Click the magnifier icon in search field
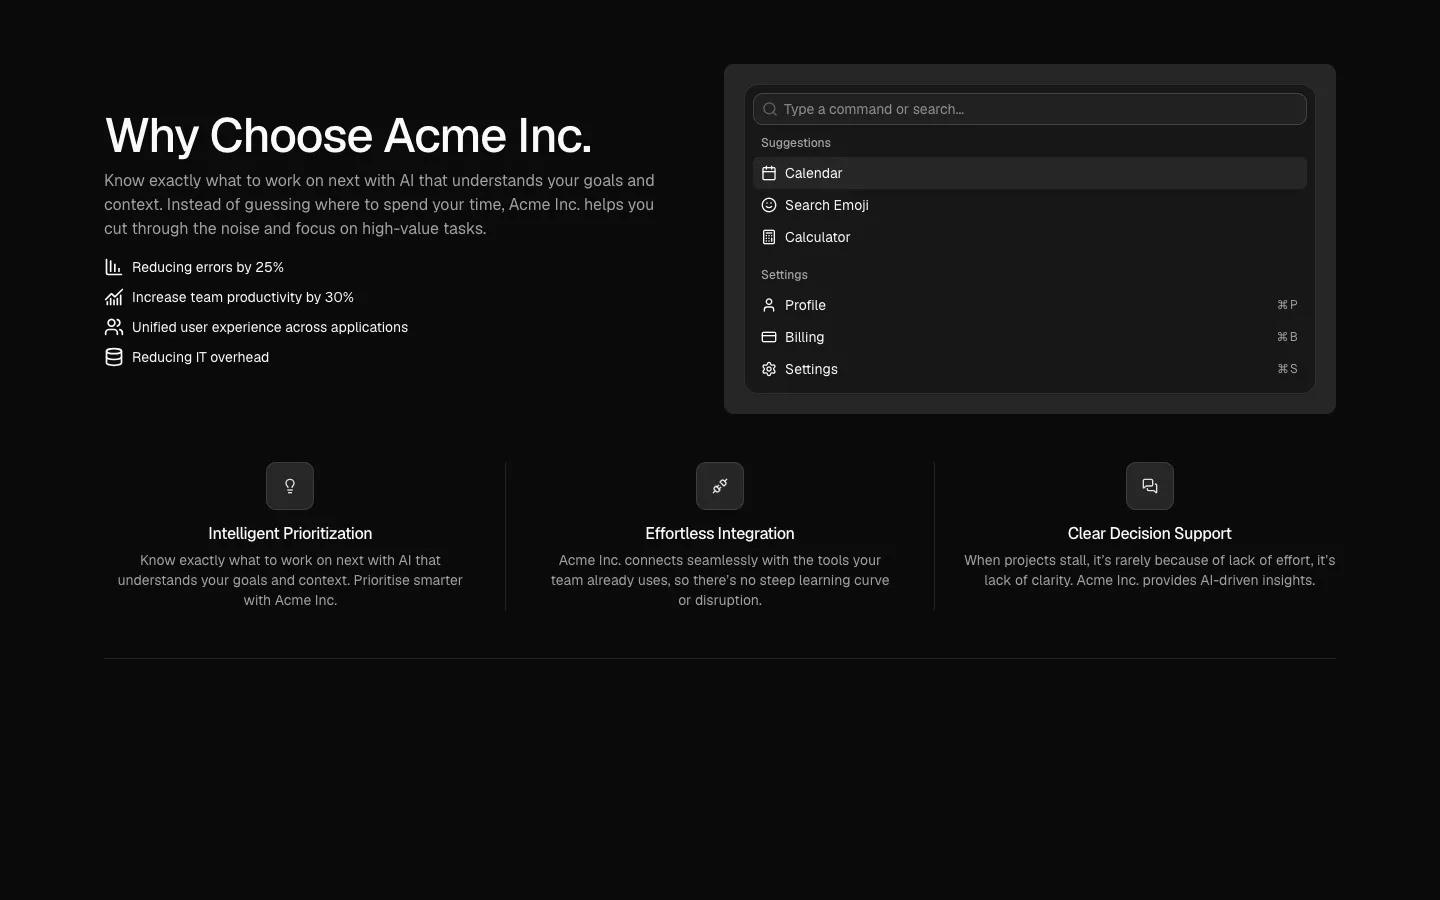Viewport: 1440px width, 900px height. click(x=770, y=109)
